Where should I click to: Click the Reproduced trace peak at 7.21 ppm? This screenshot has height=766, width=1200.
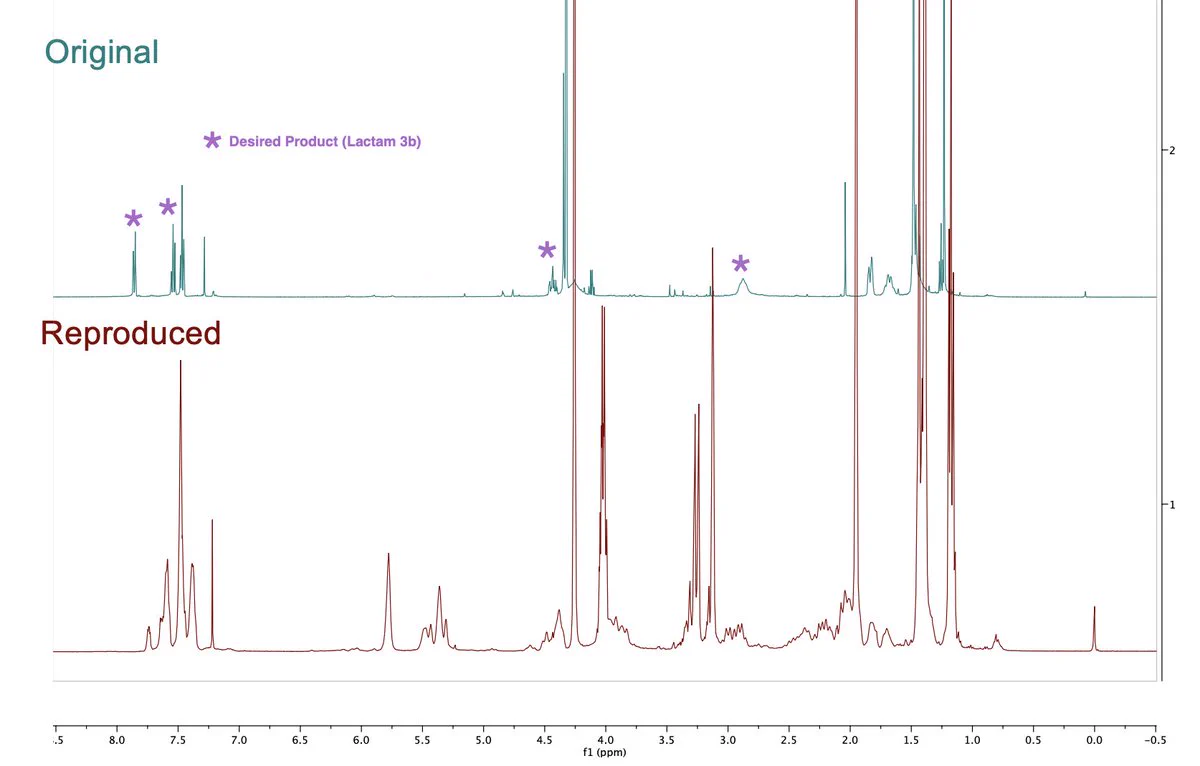point(212,583)
